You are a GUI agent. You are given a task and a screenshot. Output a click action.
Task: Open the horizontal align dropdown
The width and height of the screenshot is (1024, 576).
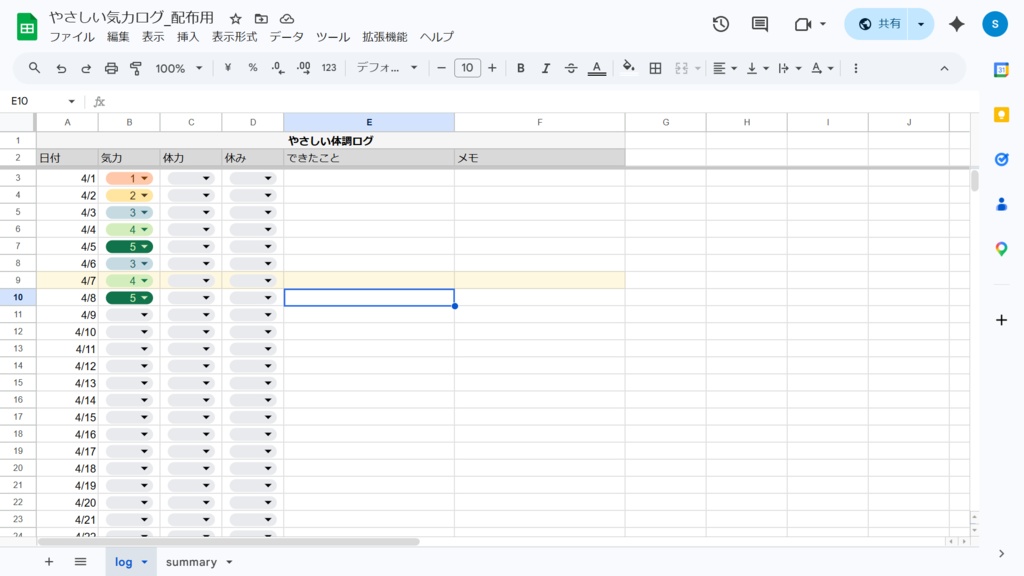click(724, 68)
